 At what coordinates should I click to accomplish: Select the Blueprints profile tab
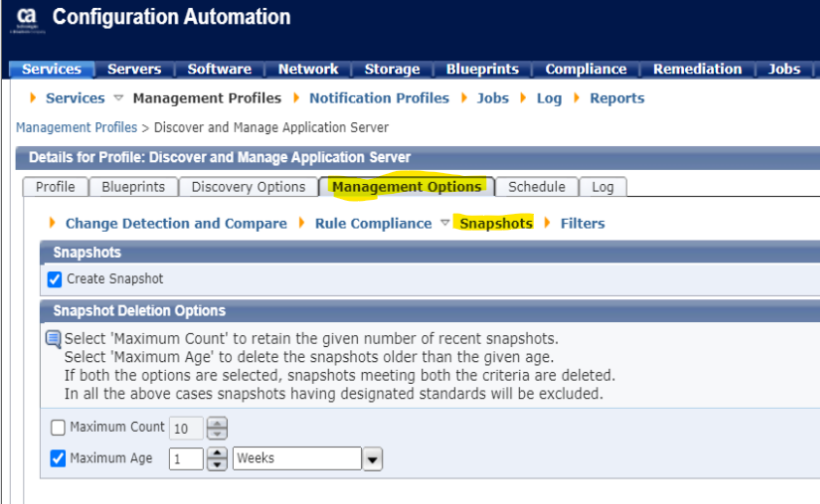click(133, 187)
